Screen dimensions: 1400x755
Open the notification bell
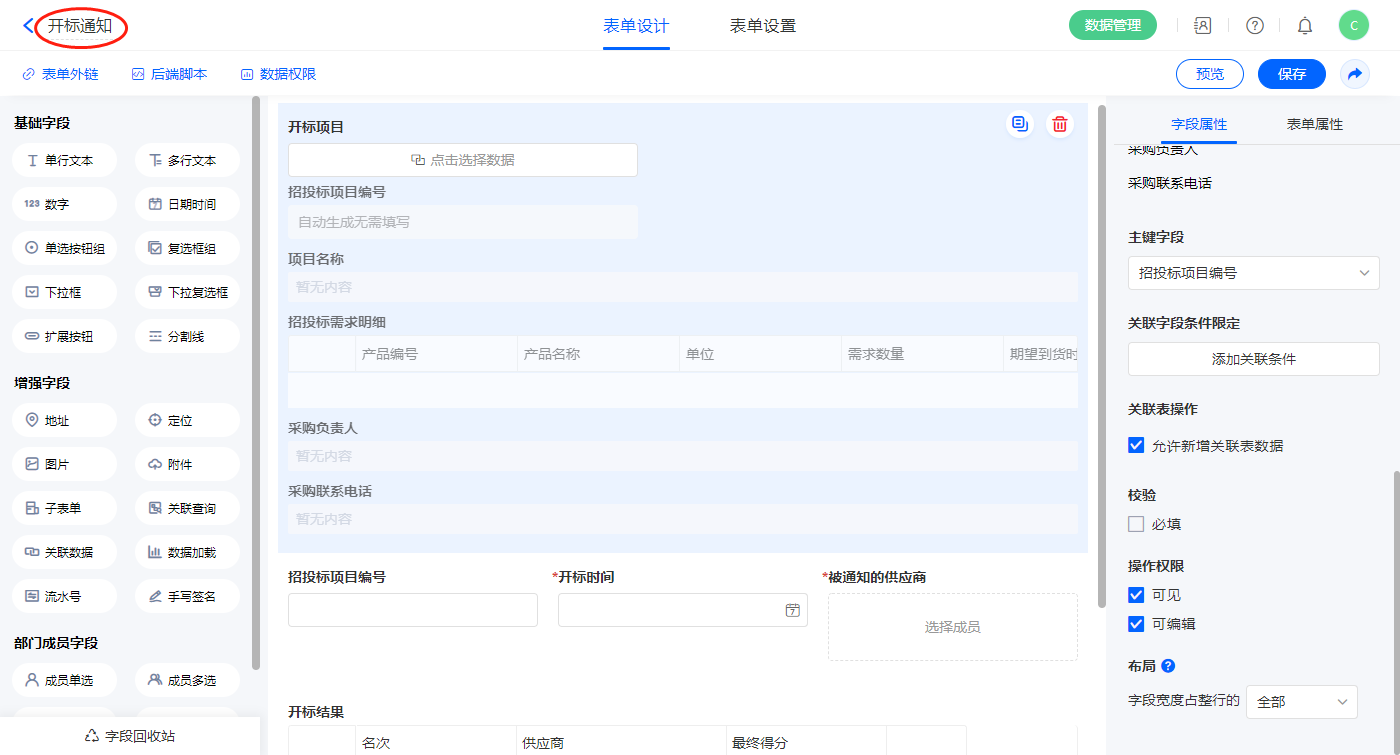1305,26
